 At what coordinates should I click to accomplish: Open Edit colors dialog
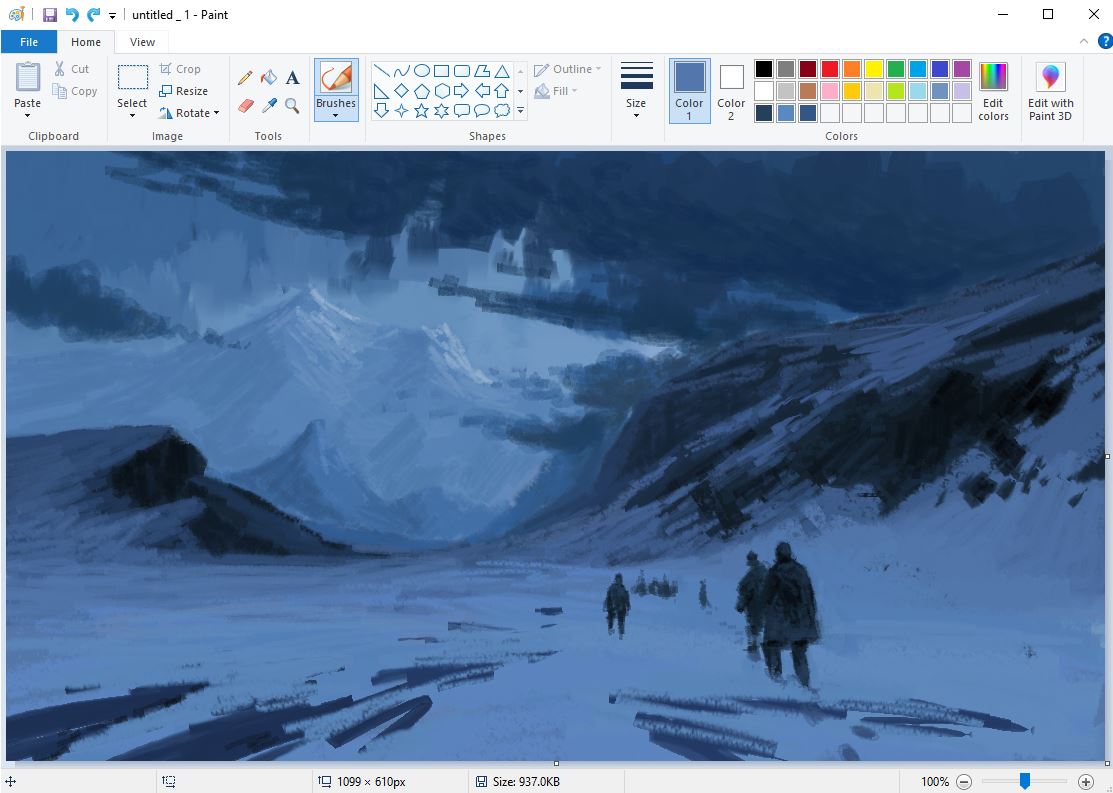point(993,91)
